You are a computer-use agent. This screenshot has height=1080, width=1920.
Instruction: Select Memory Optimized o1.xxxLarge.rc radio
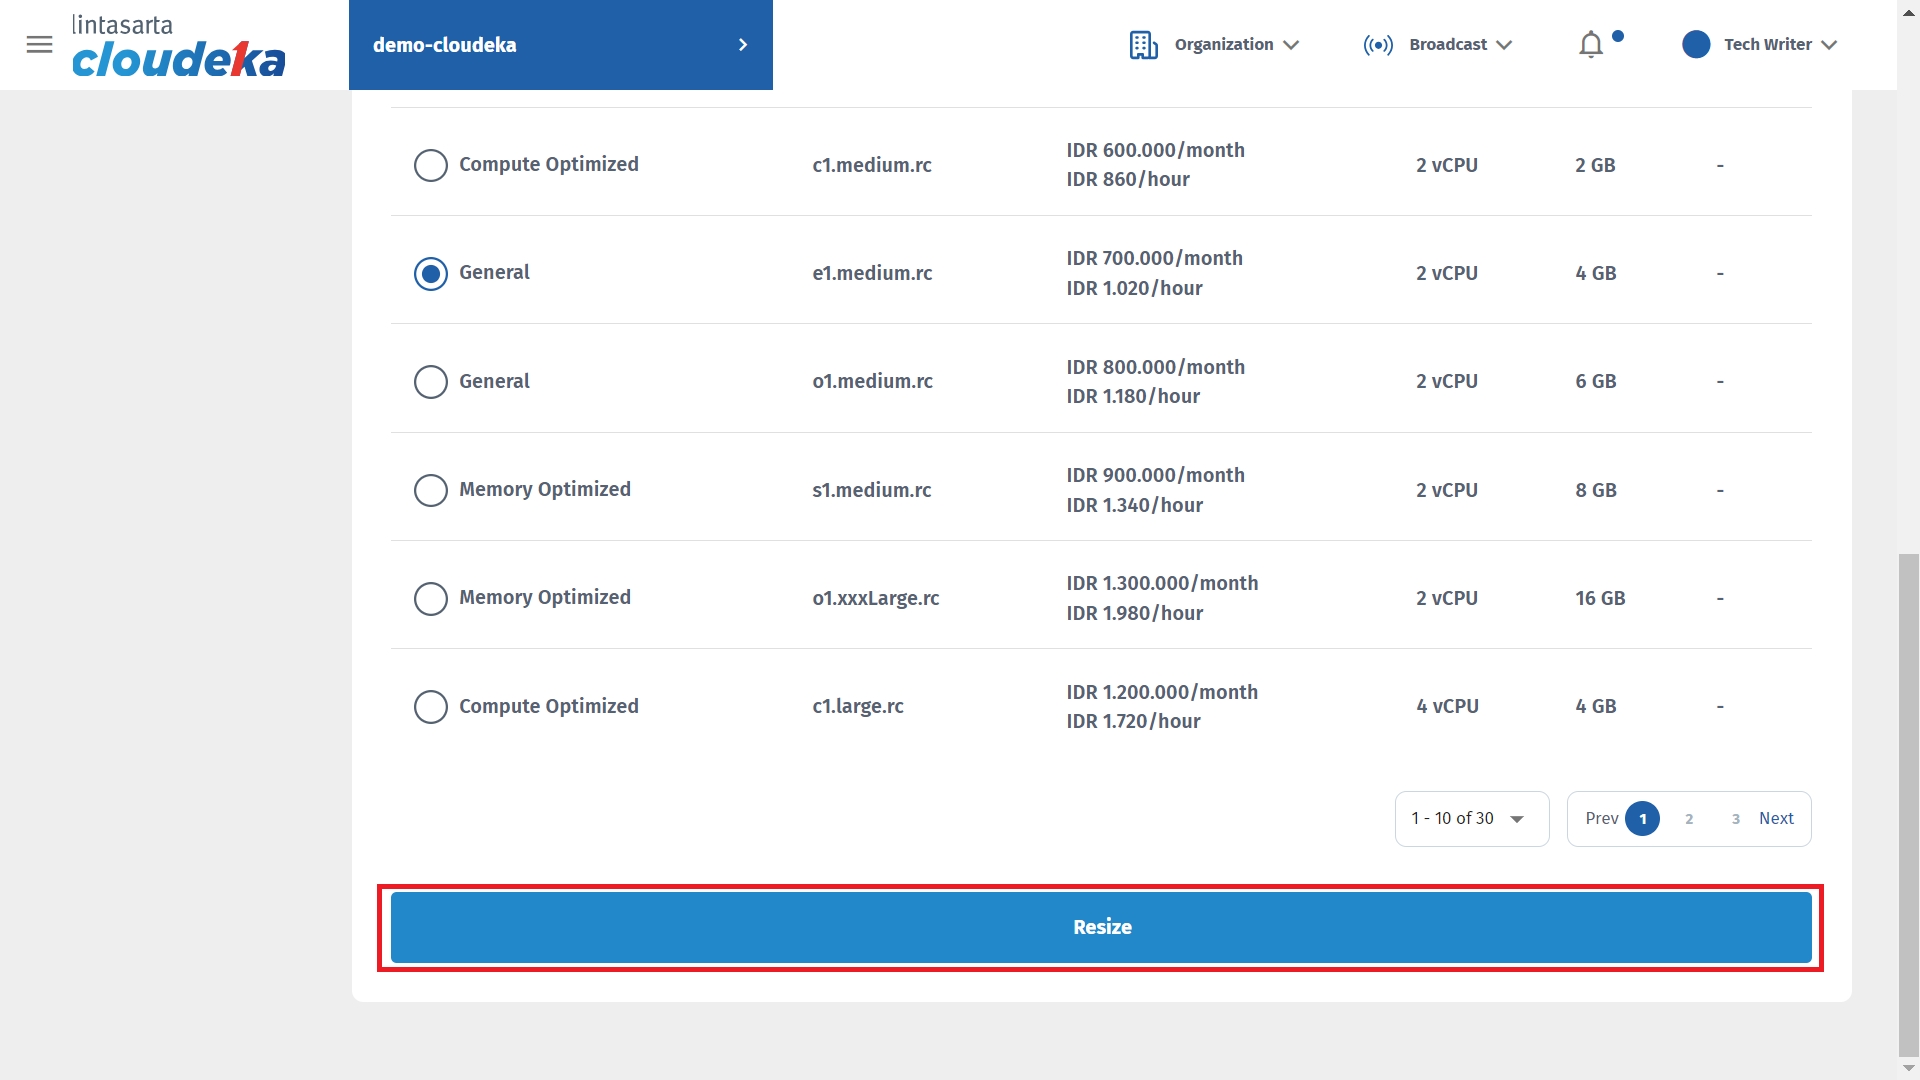point(431,598)
